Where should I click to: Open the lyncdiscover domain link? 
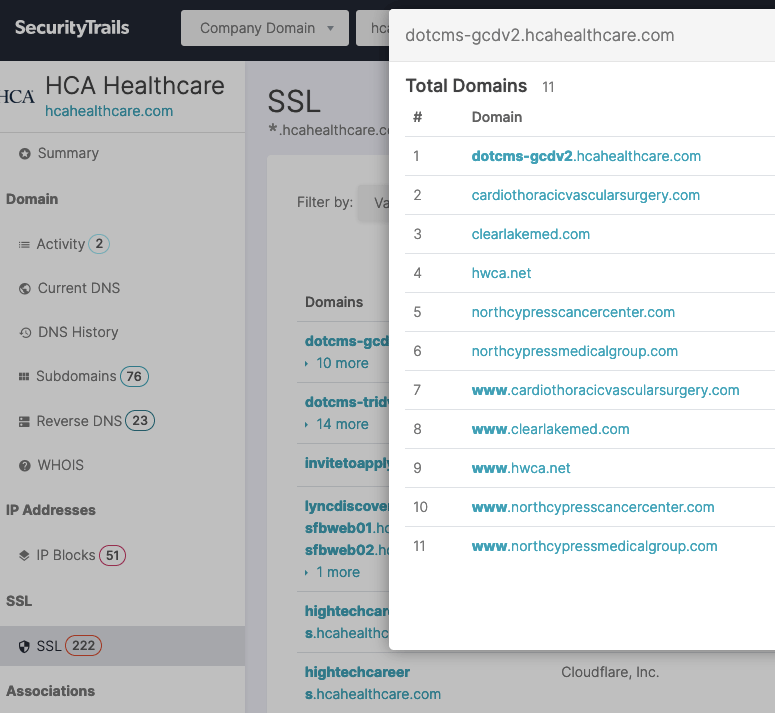click(x=347, y=506)
